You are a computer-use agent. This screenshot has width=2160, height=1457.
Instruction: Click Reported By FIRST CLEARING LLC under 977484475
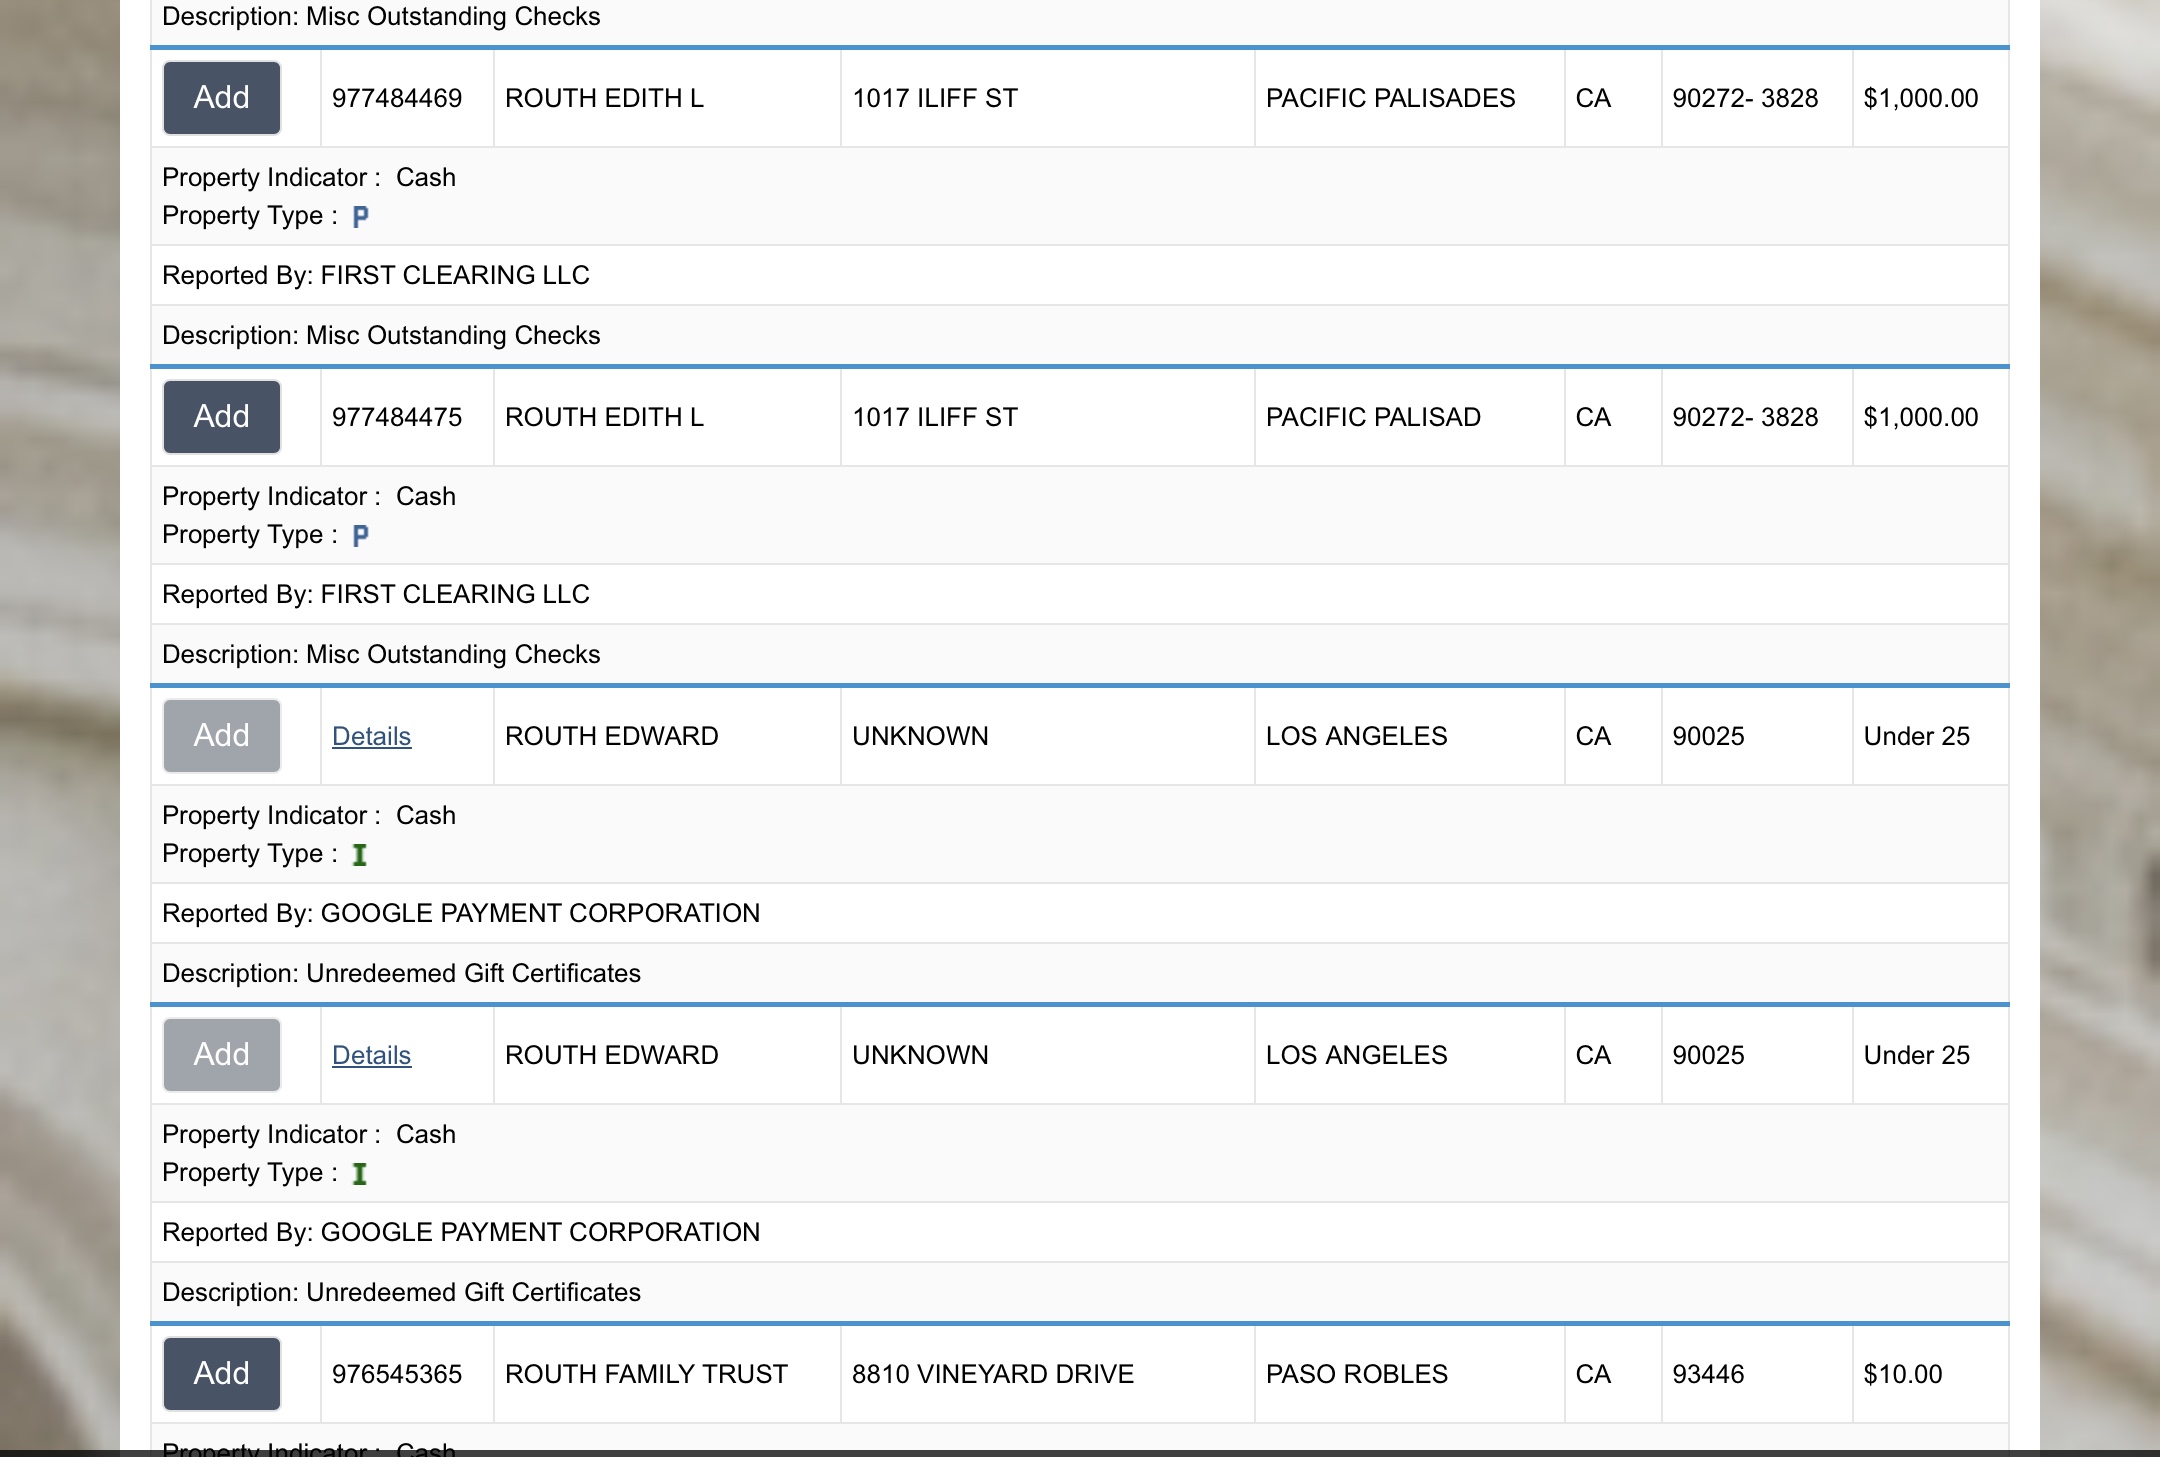tap(376, 594)
